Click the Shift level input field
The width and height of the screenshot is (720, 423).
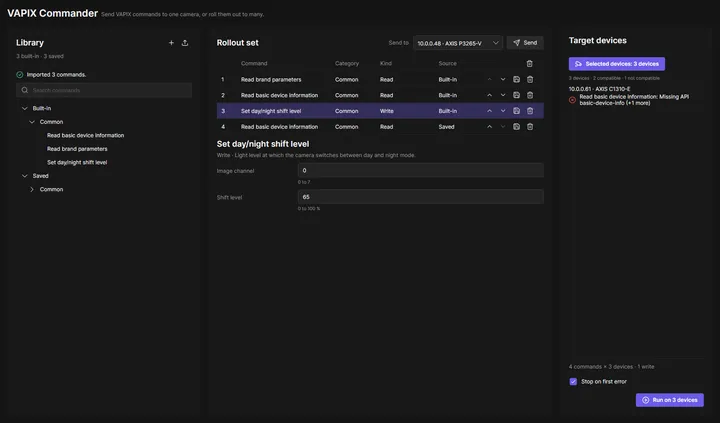pos(421,197)
